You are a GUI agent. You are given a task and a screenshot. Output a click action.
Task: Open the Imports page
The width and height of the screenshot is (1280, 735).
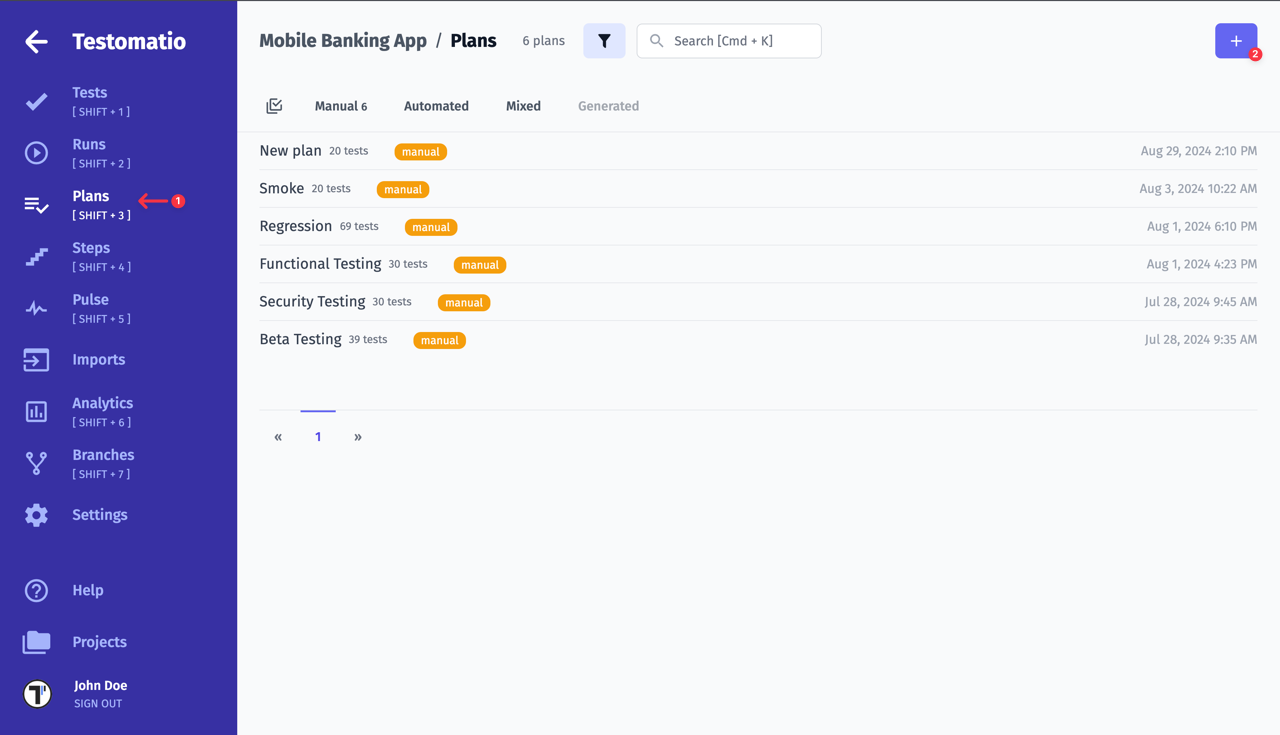click(x=97, y=359)
